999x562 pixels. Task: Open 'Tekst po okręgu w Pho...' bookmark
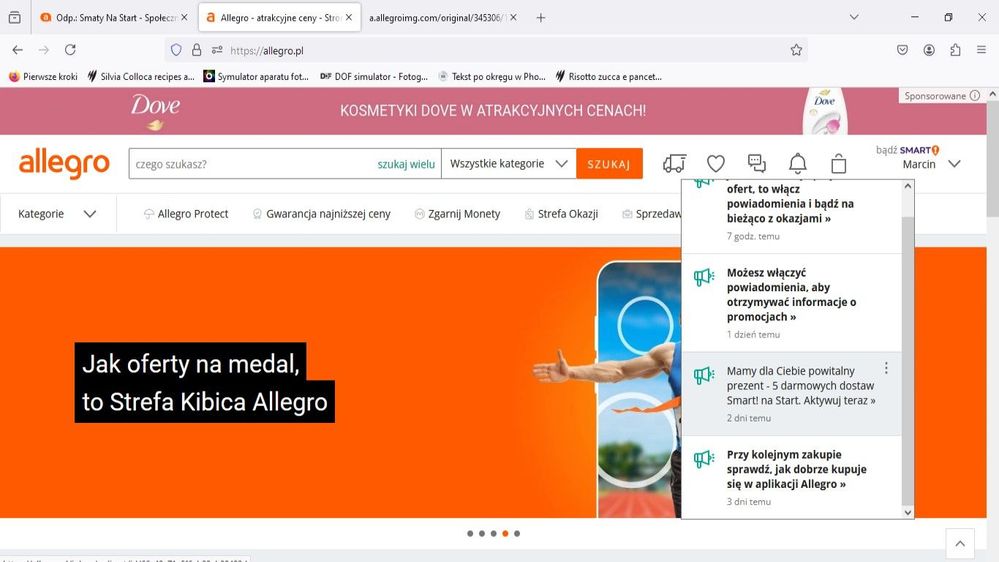(x=491, y=76)
